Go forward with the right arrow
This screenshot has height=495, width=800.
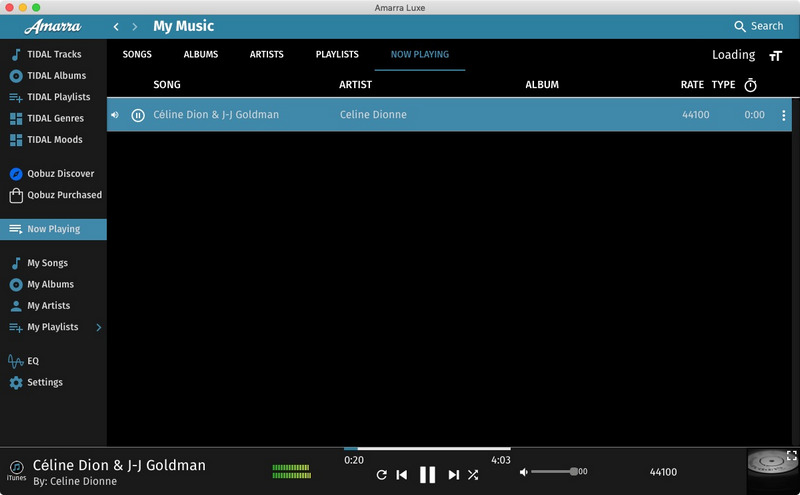coord(135,27)
